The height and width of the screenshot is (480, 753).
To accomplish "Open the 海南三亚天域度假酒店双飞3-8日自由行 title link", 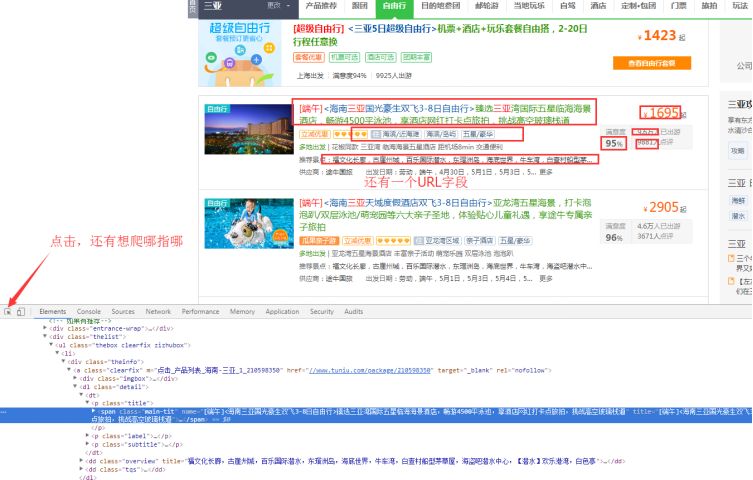I will (x=445, y=215).
